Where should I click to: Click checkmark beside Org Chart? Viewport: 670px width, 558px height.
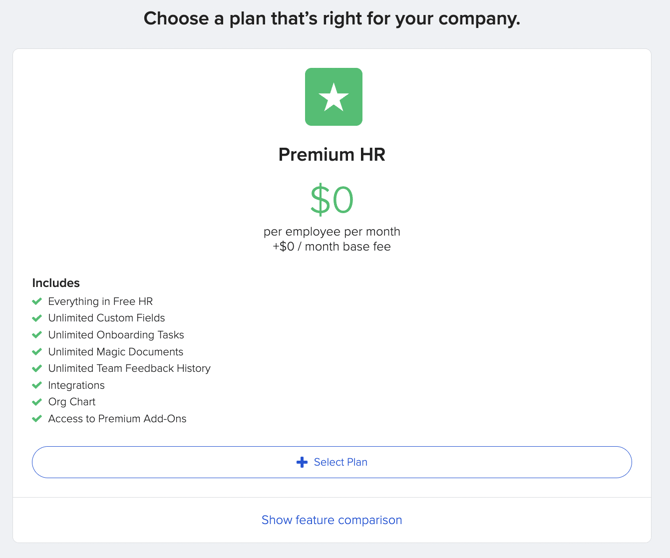point(37,402)
